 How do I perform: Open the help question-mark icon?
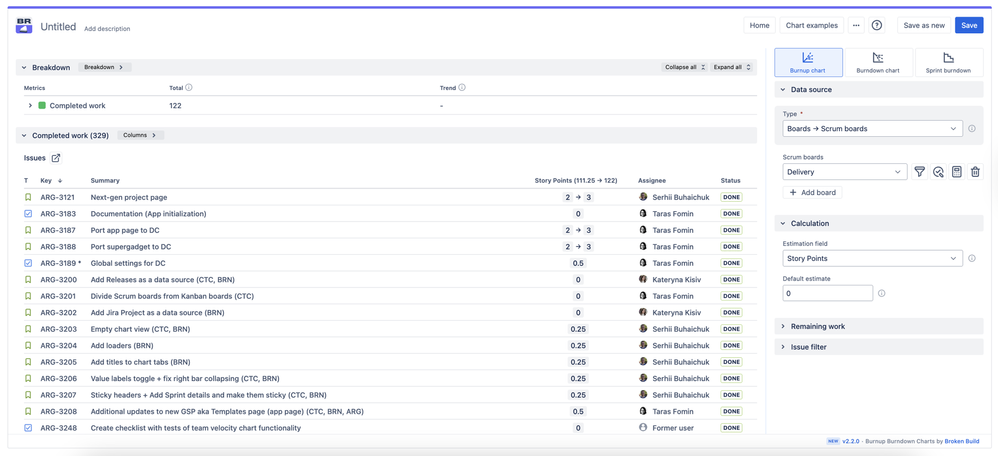pyautogui.click(x=877, y=25)
